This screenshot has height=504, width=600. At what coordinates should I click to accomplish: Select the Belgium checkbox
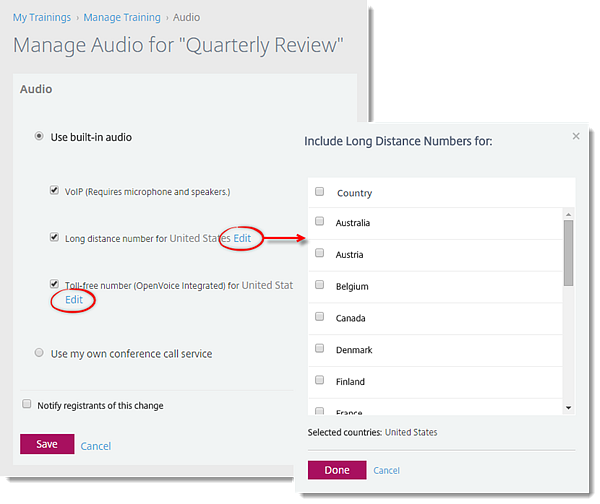coord(320,286)
